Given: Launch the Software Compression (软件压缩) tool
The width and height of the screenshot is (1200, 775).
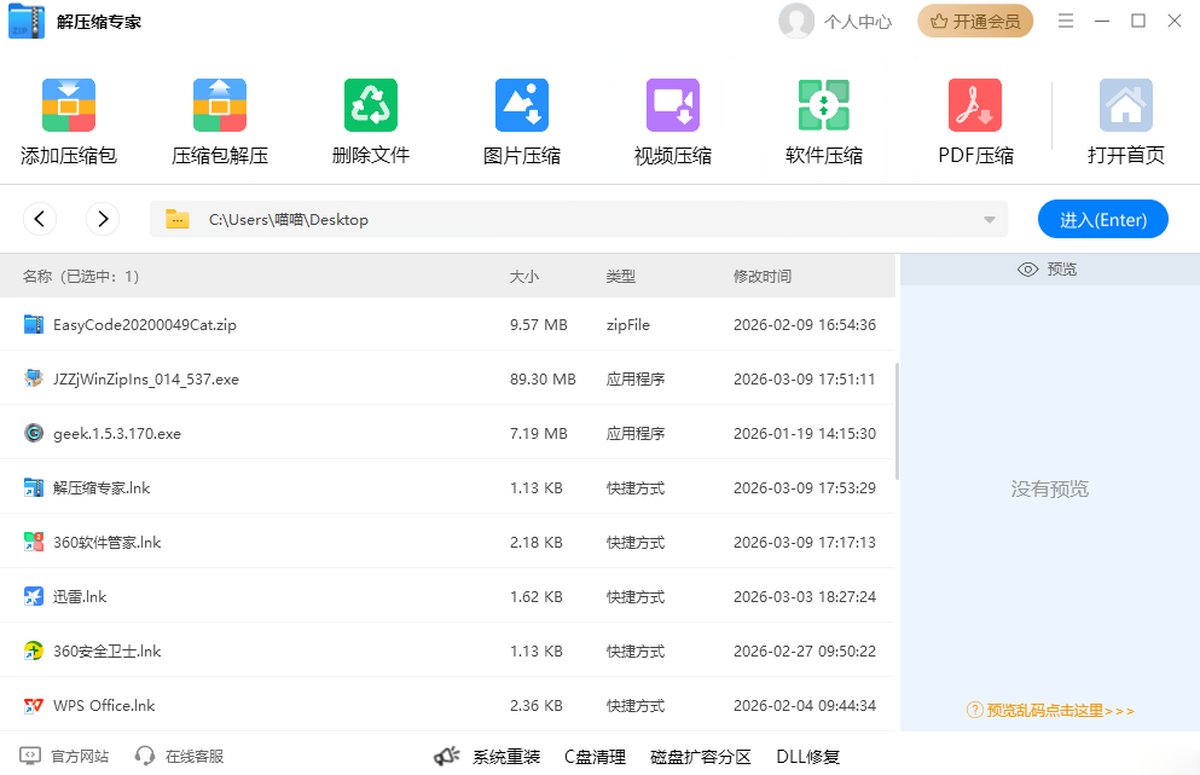Looking at the screenshot, I should (824, 106).
